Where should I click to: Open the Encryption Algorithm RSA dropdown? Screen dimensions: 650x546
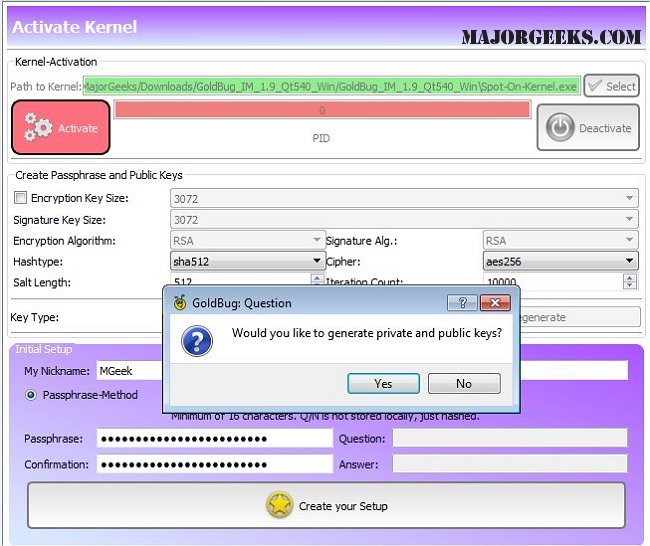click(x=248, y=240)
